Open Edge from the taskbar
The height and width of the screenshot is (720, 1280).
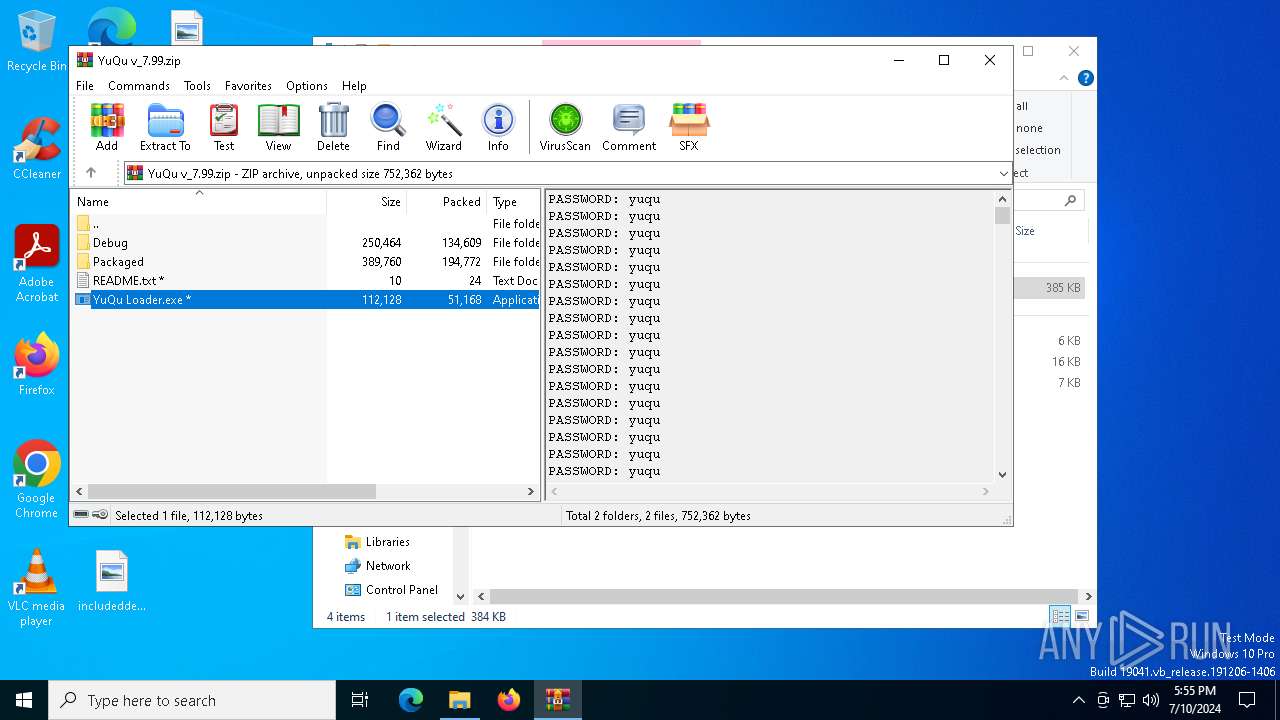411,700
